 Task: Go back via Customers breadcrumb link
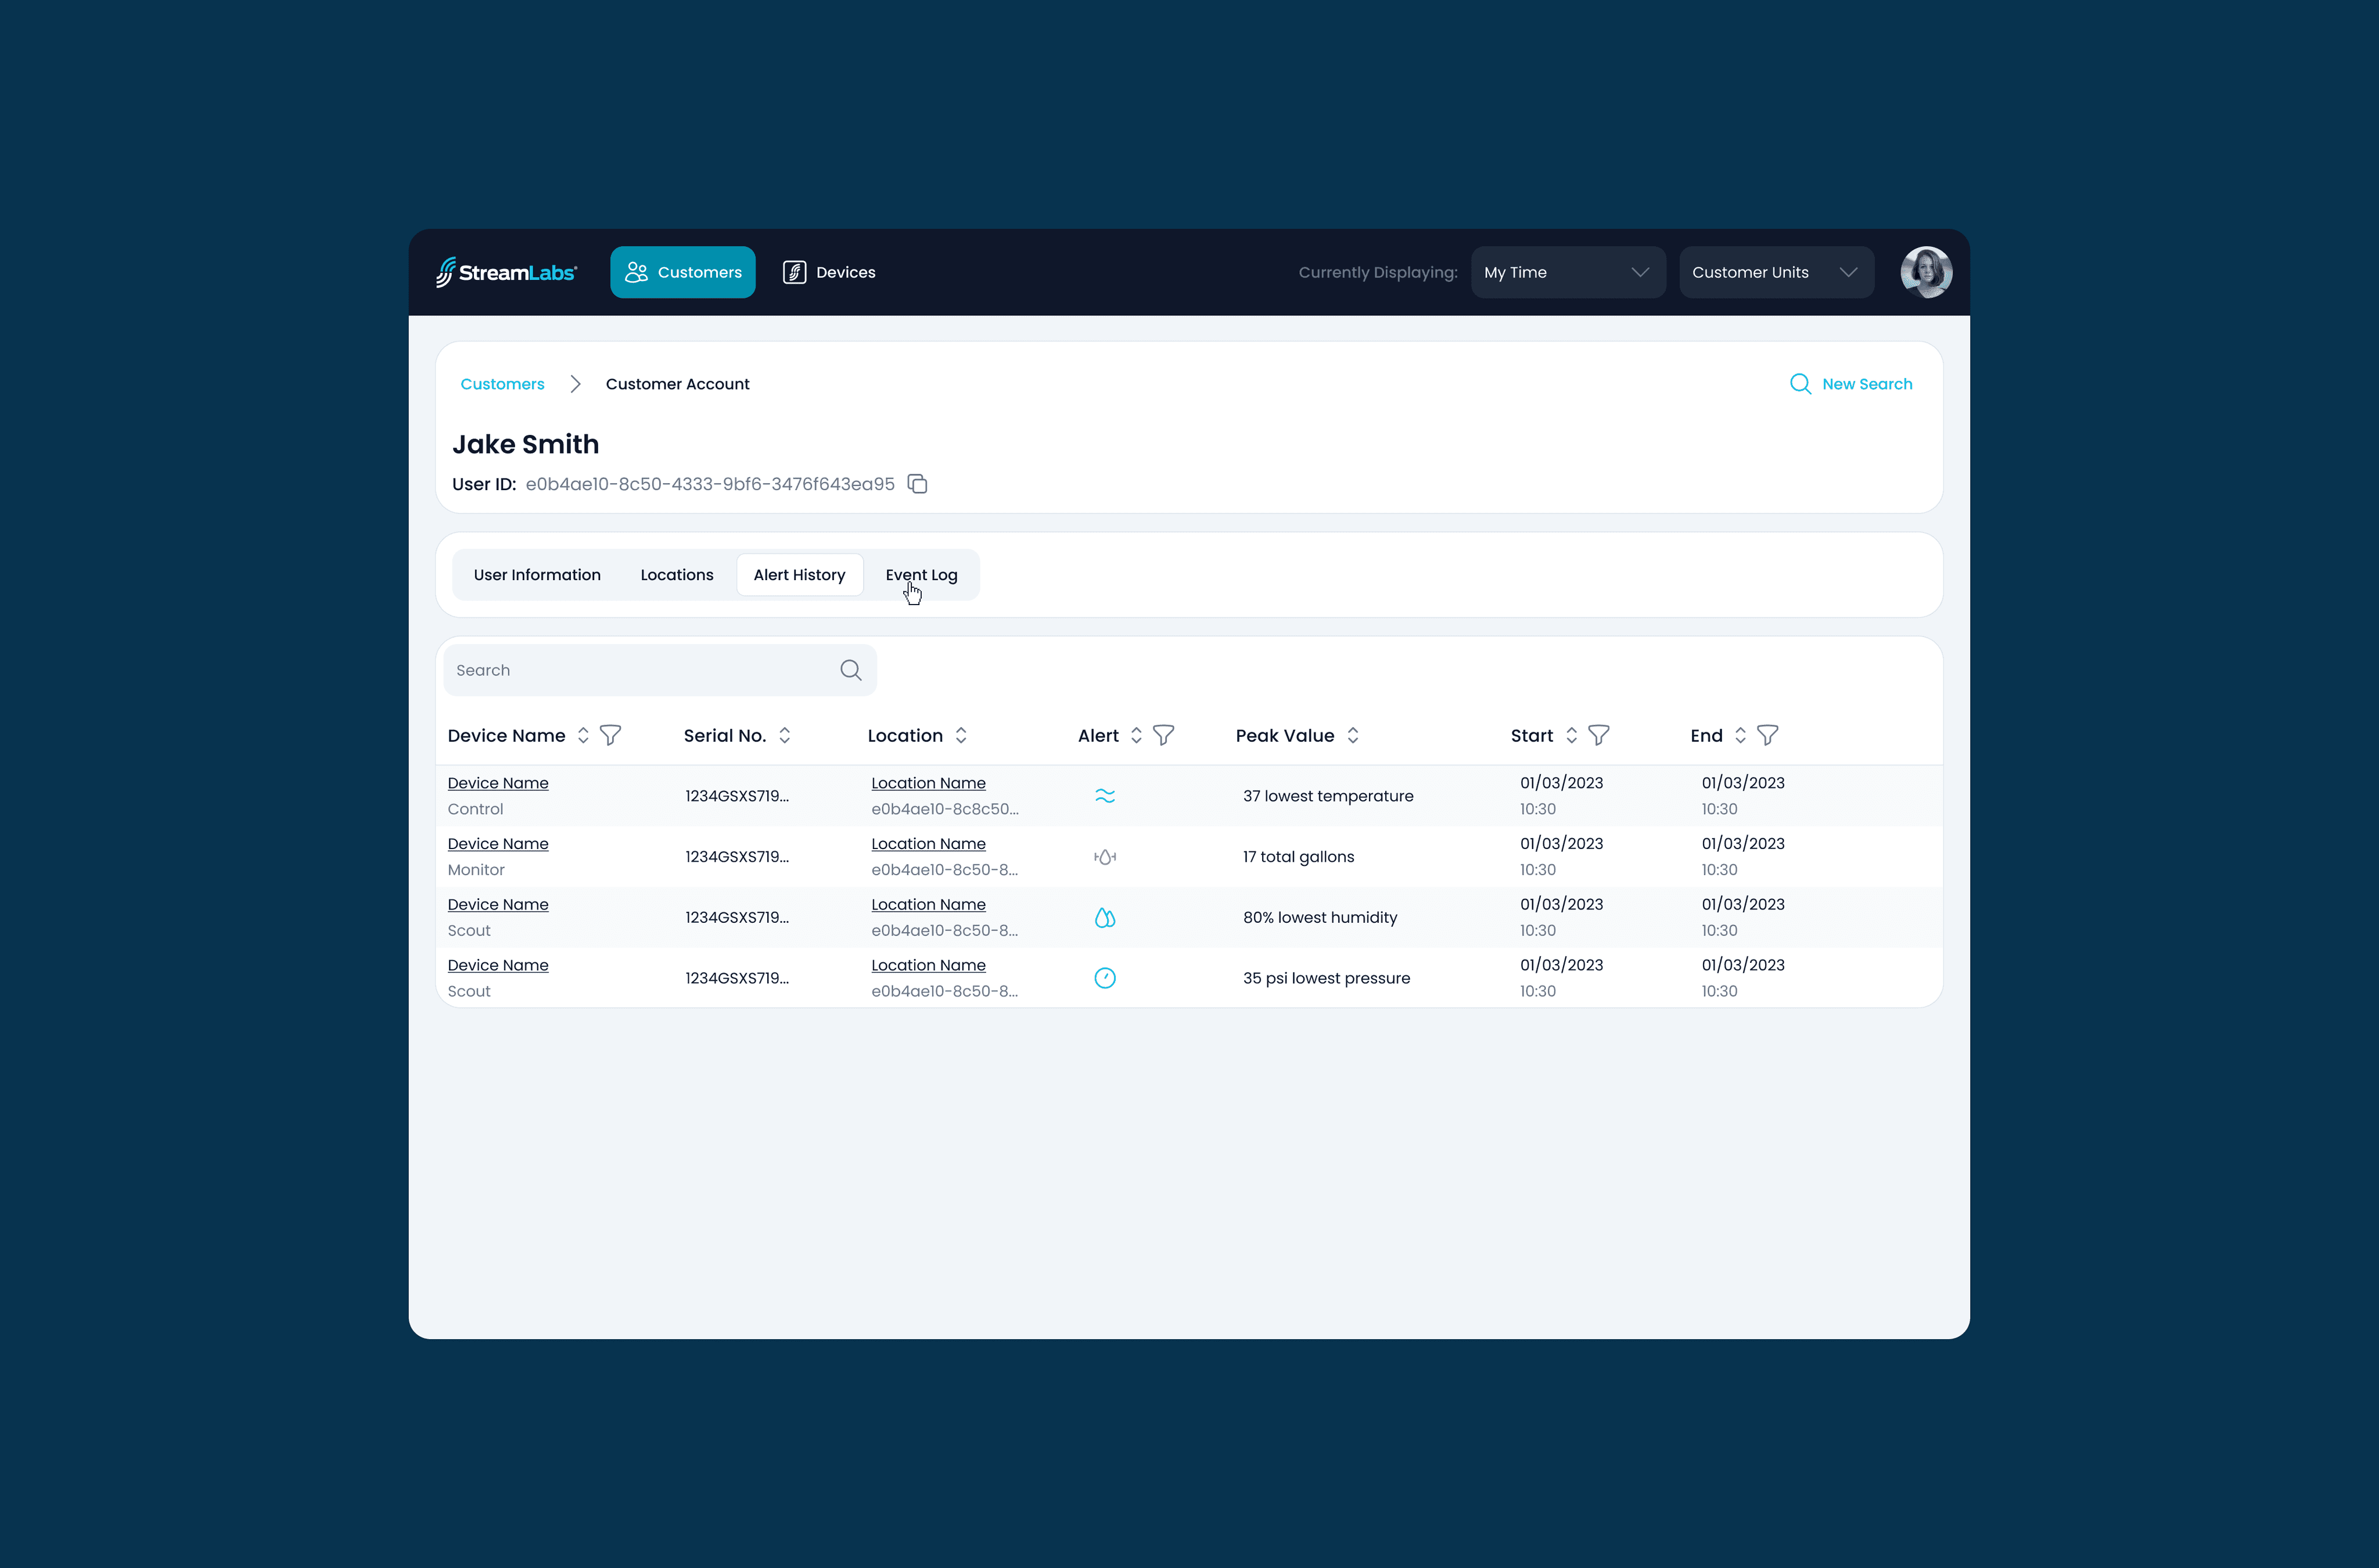coord(502,384)
